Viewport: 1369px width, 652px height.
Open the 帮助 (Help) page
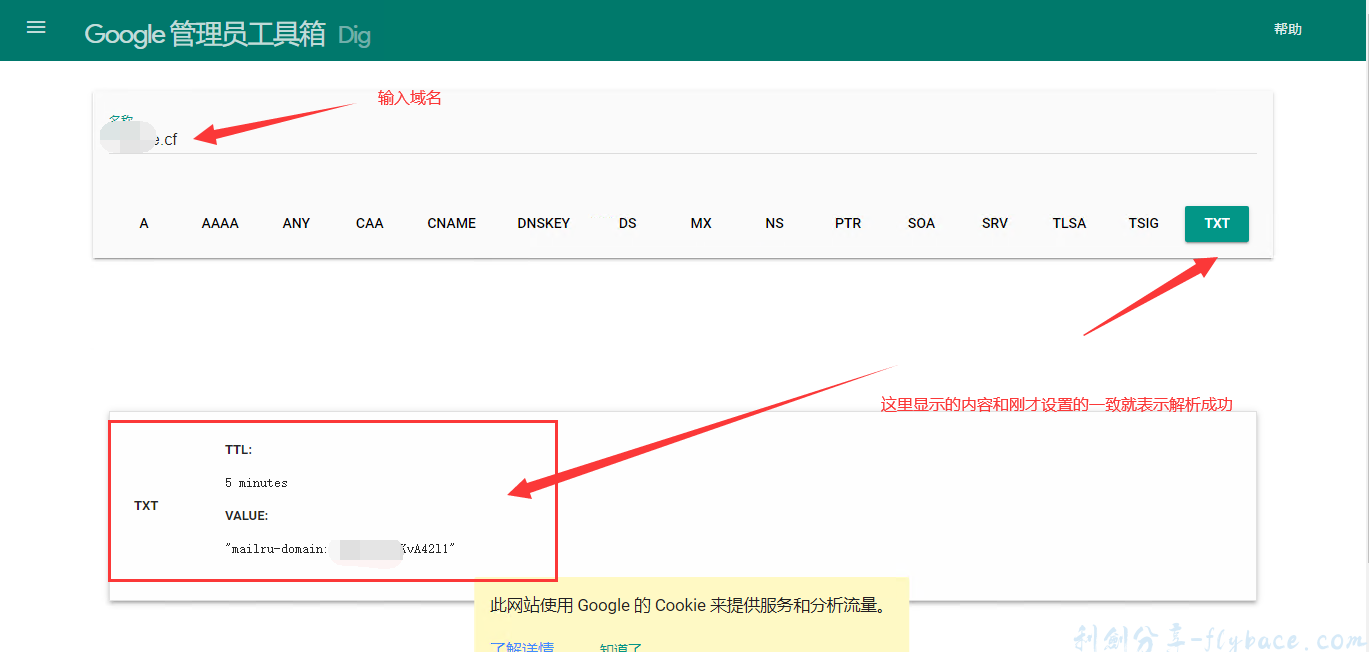[1288, 29]
